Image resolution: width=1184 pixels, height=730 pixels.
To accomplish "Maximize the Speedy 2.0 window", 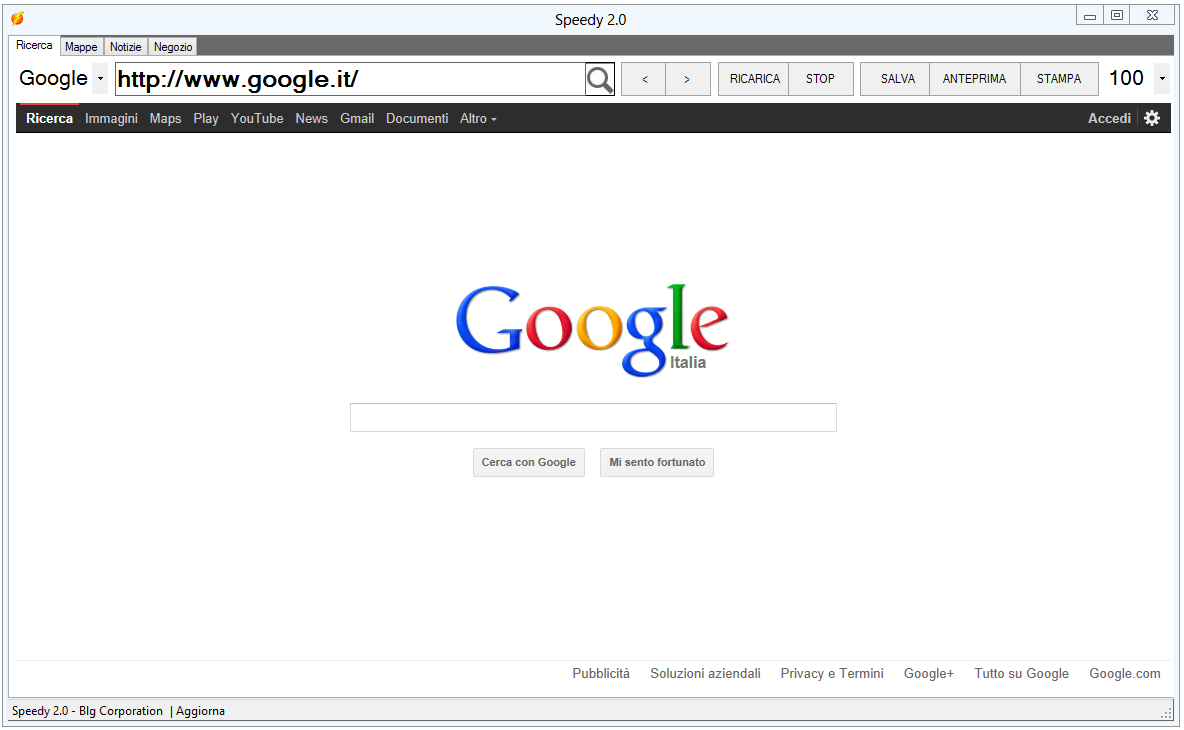I will (1116, 16).
